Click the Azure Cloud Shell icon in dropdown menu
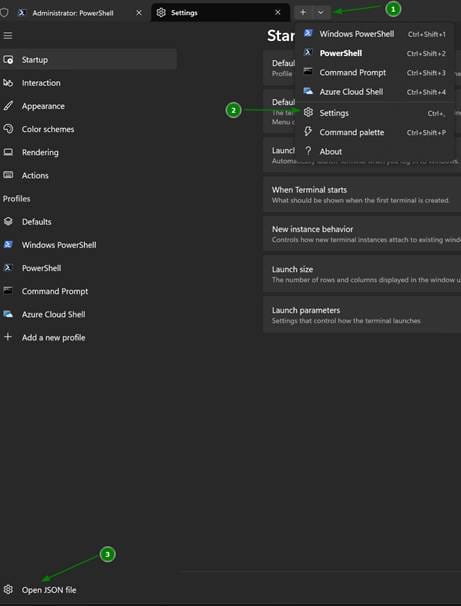Screen dimensions: 461x606 308,91
